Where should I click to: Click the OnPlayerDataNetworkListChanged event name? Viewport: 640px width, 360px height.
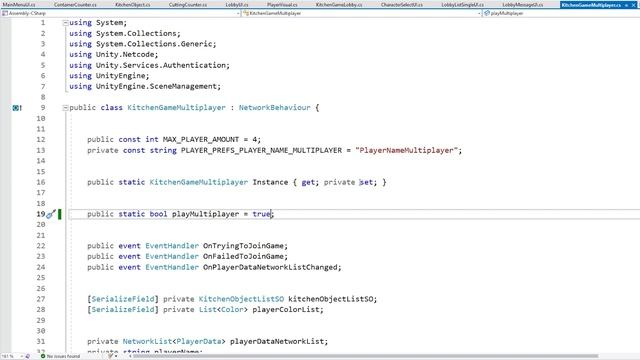270,267
